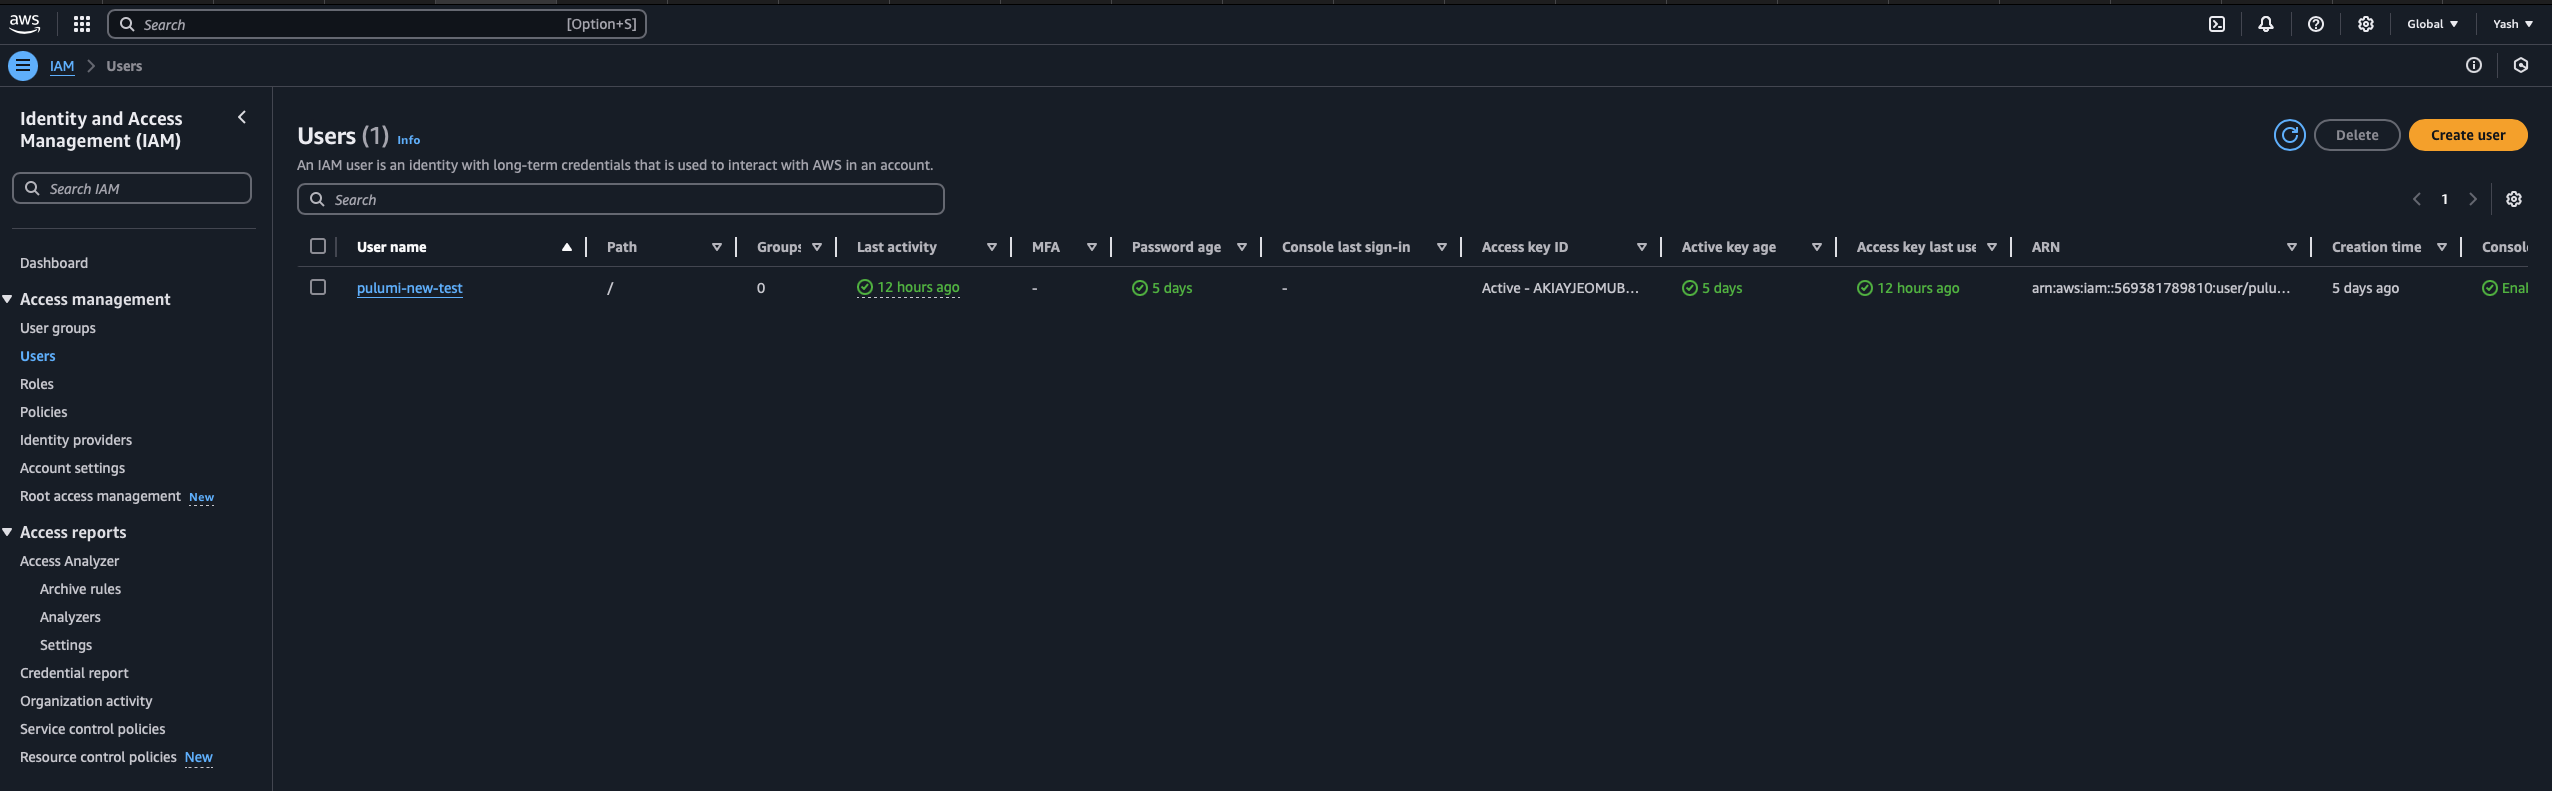Image resolution: width=2552 pixels, height=791 pixels.
Task: Sort by MFA column arrow
Action: tap(1092, 247)
